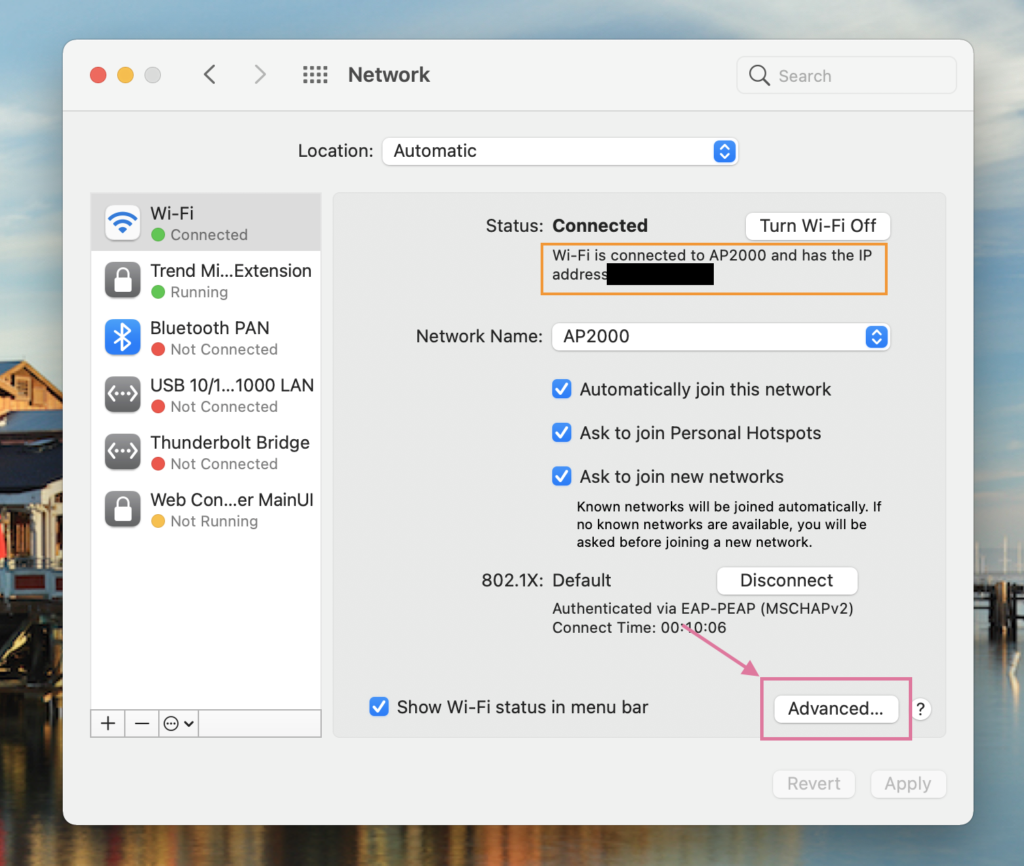Click the Thunderbolt Bridge service icon
1024x866 pixels.
123,452
